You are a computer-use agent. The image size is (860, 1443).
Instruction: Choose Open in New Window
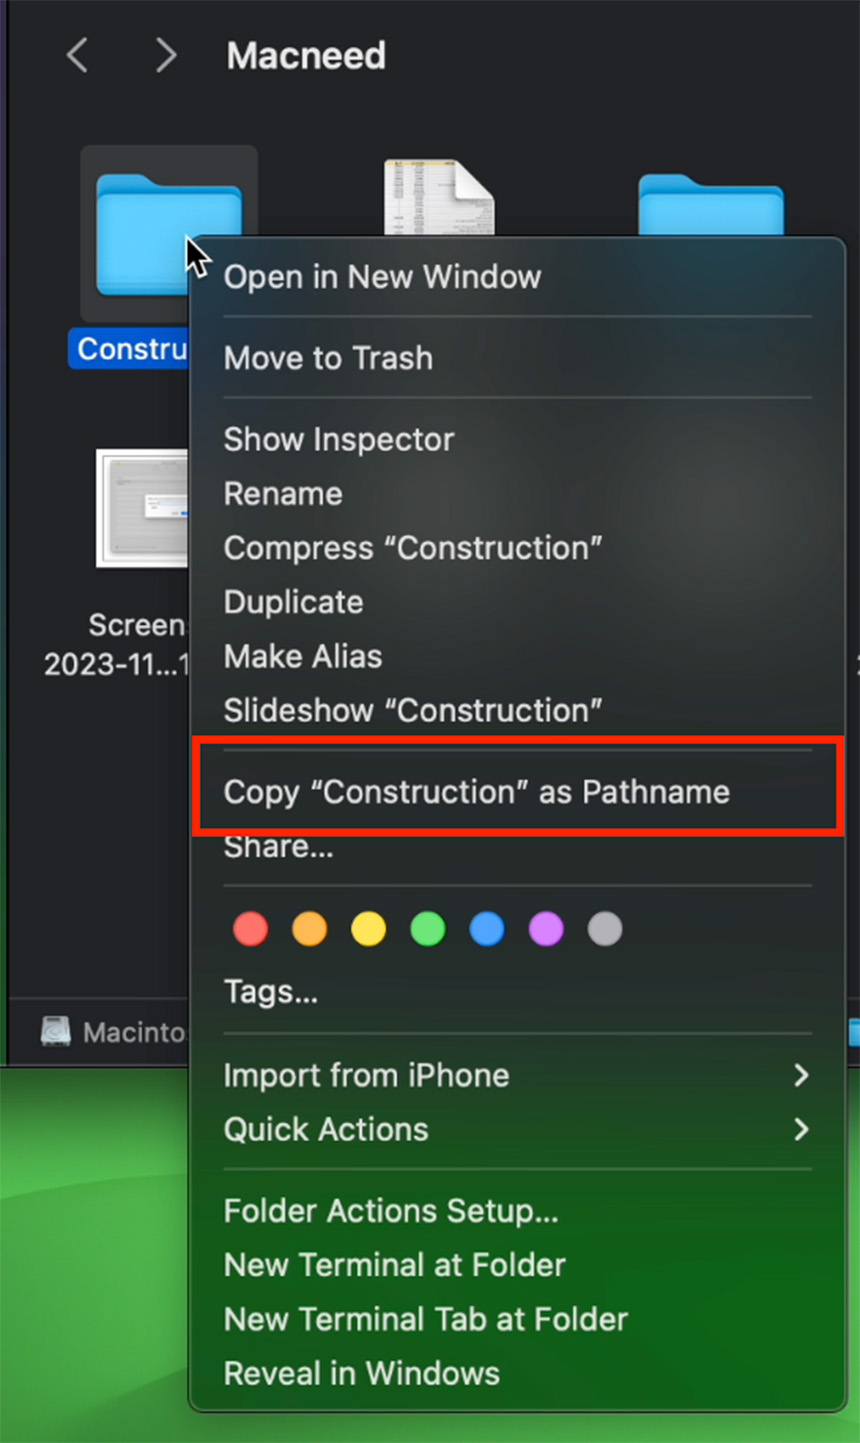coord(517,277)
